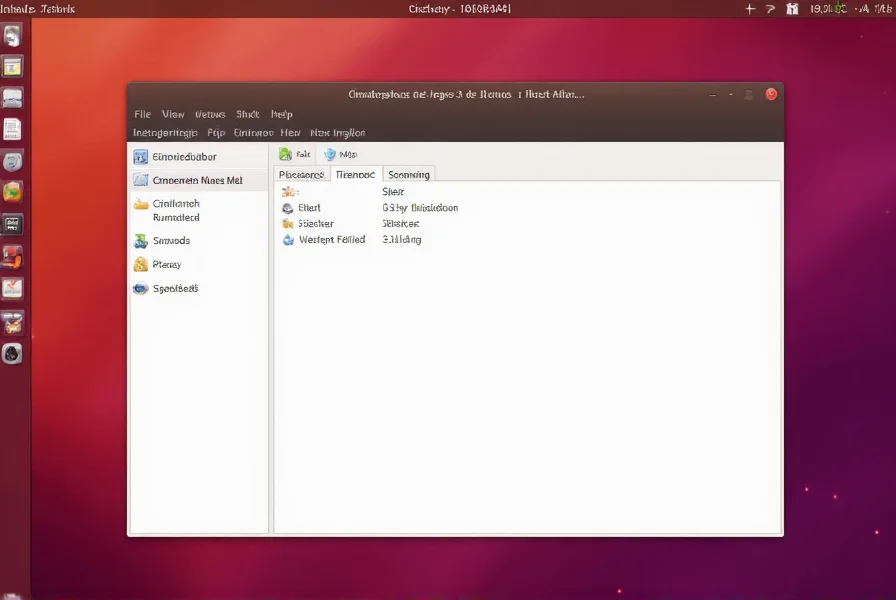896x600 pixels.
Task: Click the green icon in the toolbar
Action: 285,154
